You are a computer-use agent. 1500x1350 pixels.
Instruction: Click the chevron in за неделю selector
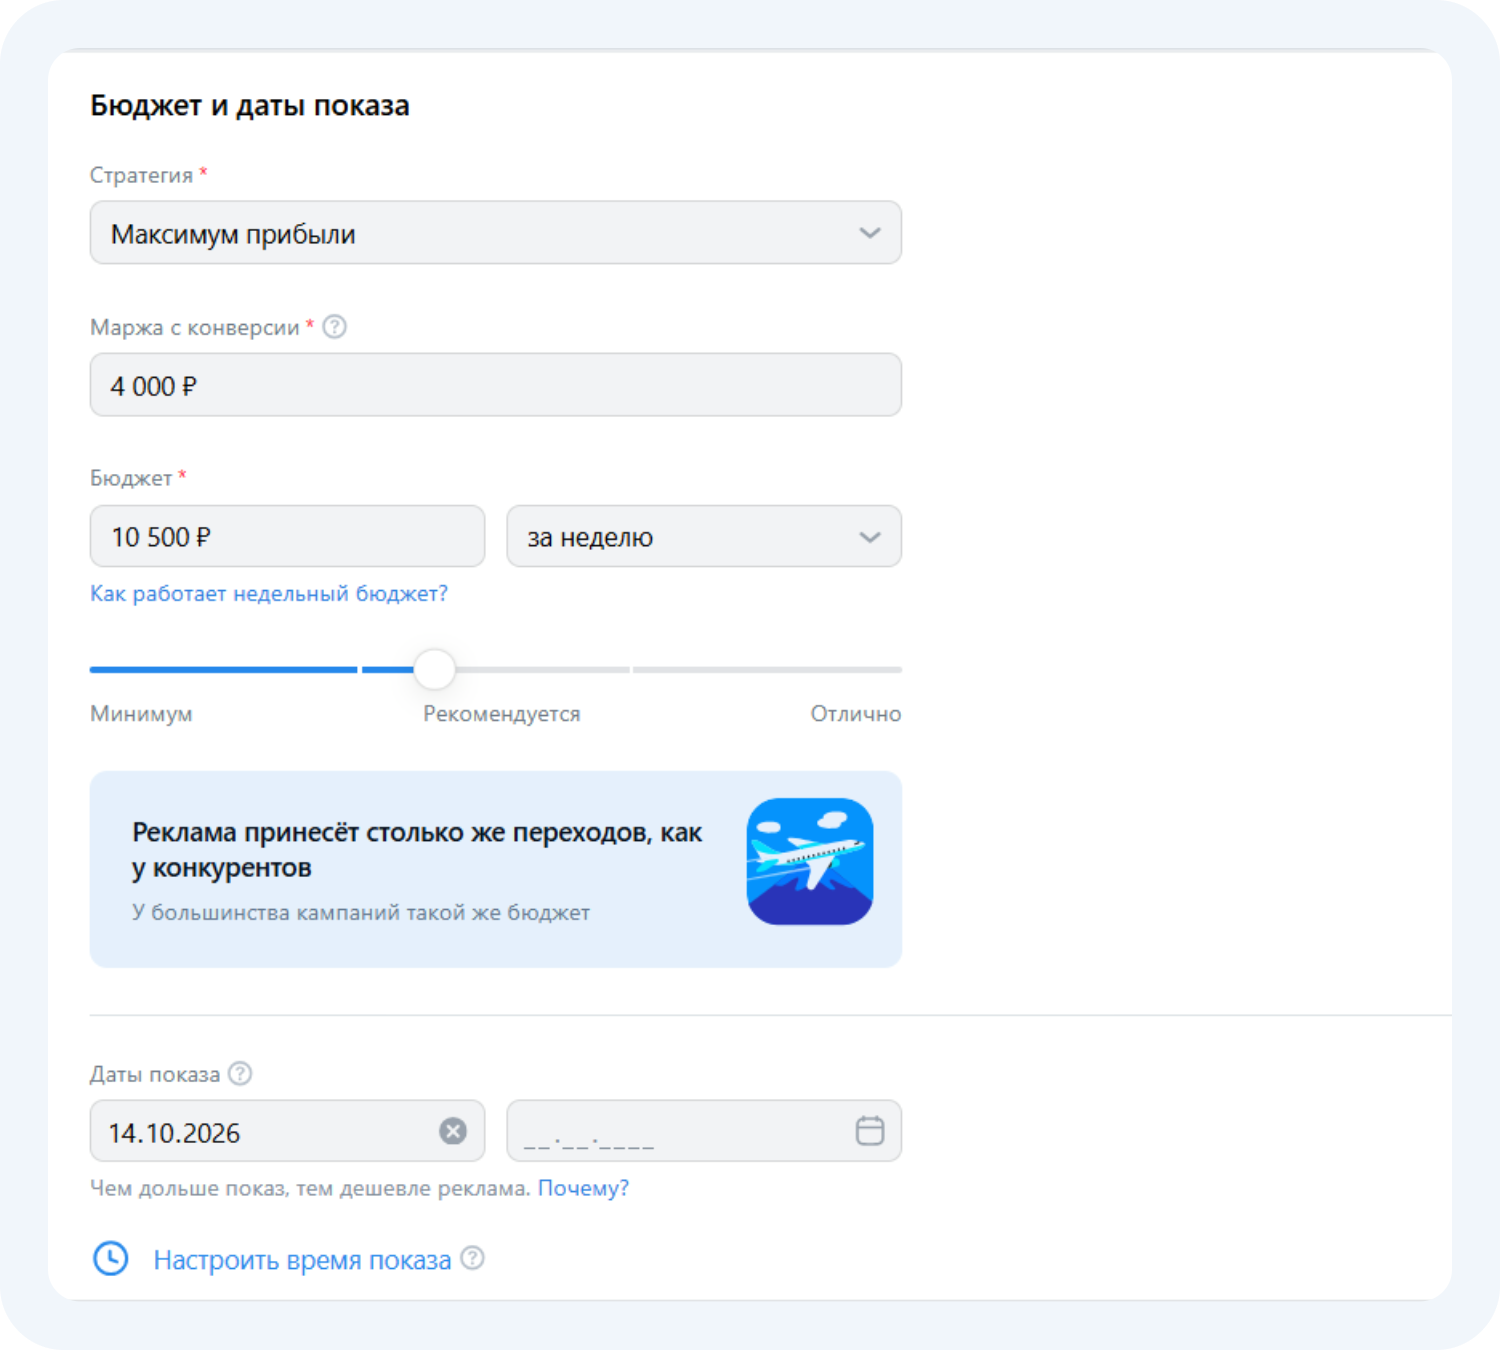[x=870, y=537]
